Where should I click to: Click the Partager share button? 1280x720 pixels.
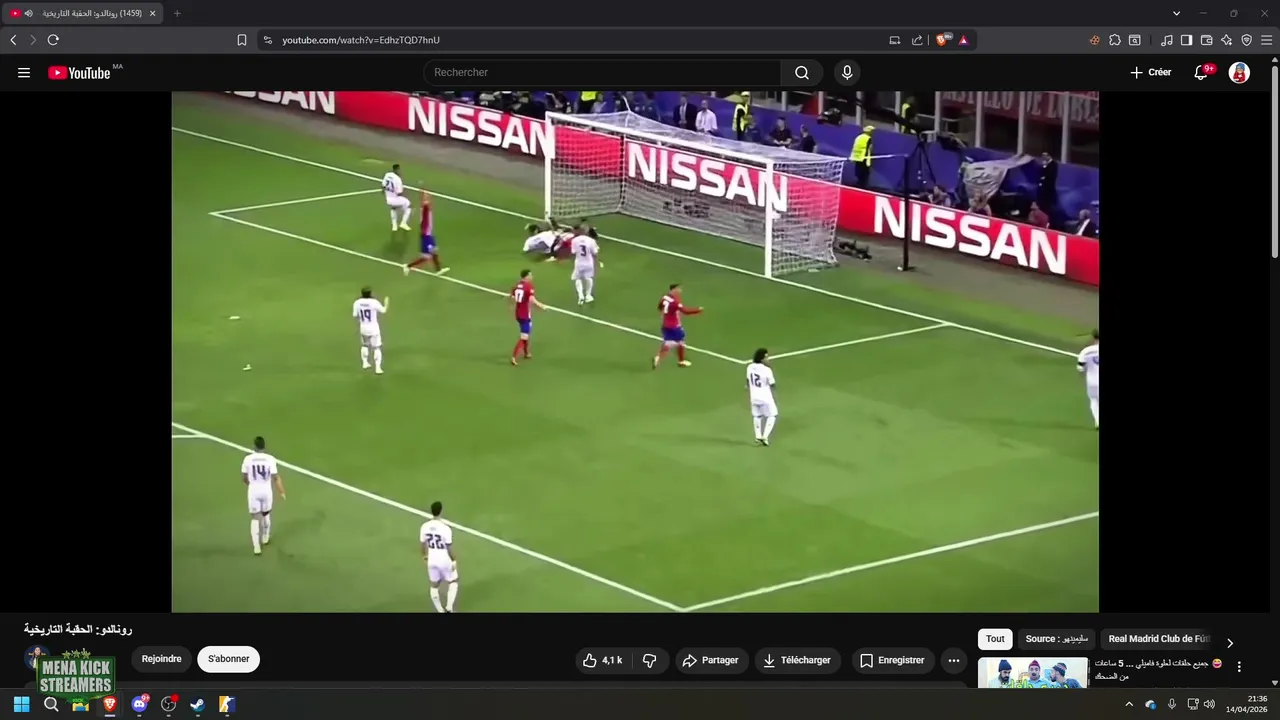pos(710,660)
